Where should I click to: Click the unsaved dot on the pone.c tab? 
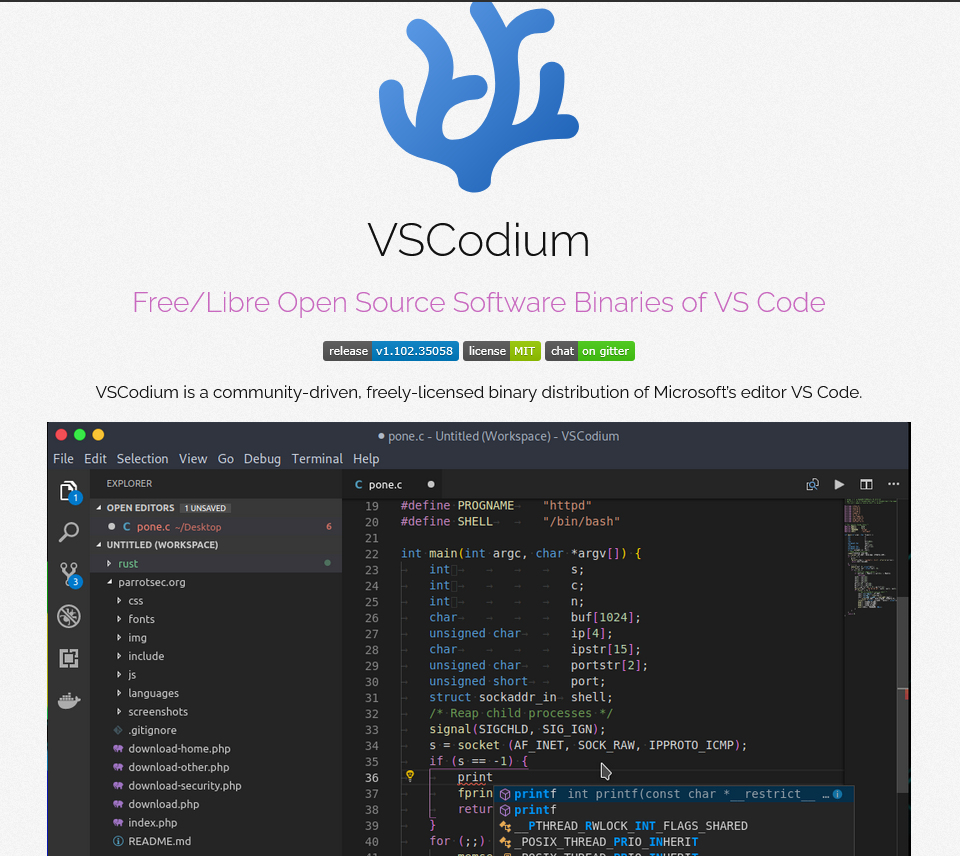[431, 484]
